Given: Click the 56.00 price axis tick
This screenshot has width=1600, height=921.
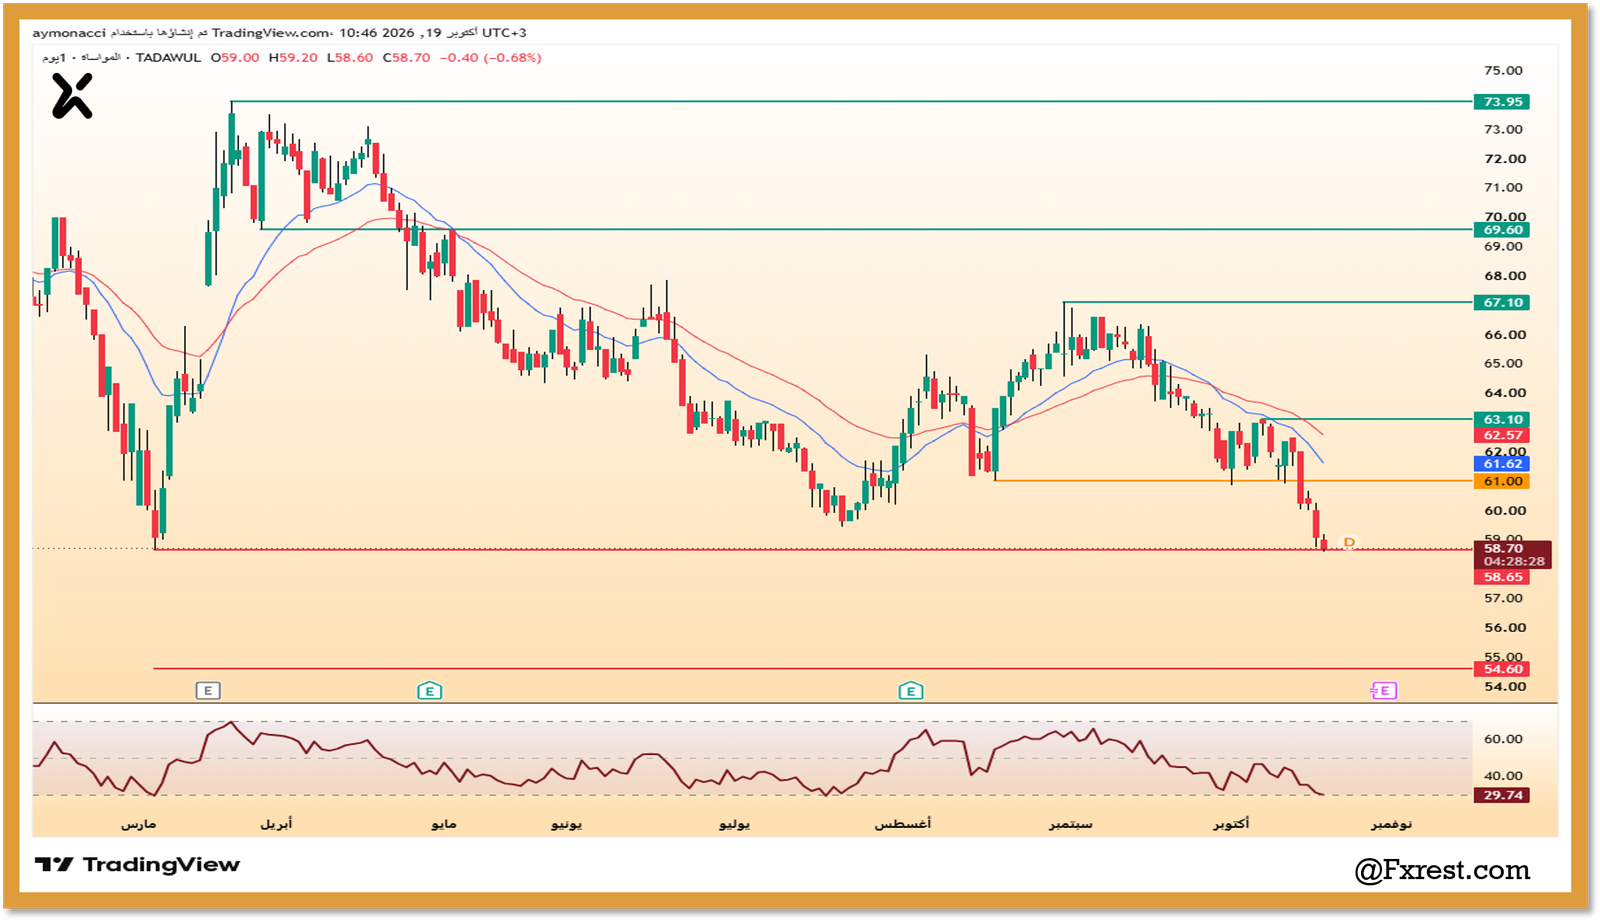Looking at the screenshot, I should tap(1505, 628).
